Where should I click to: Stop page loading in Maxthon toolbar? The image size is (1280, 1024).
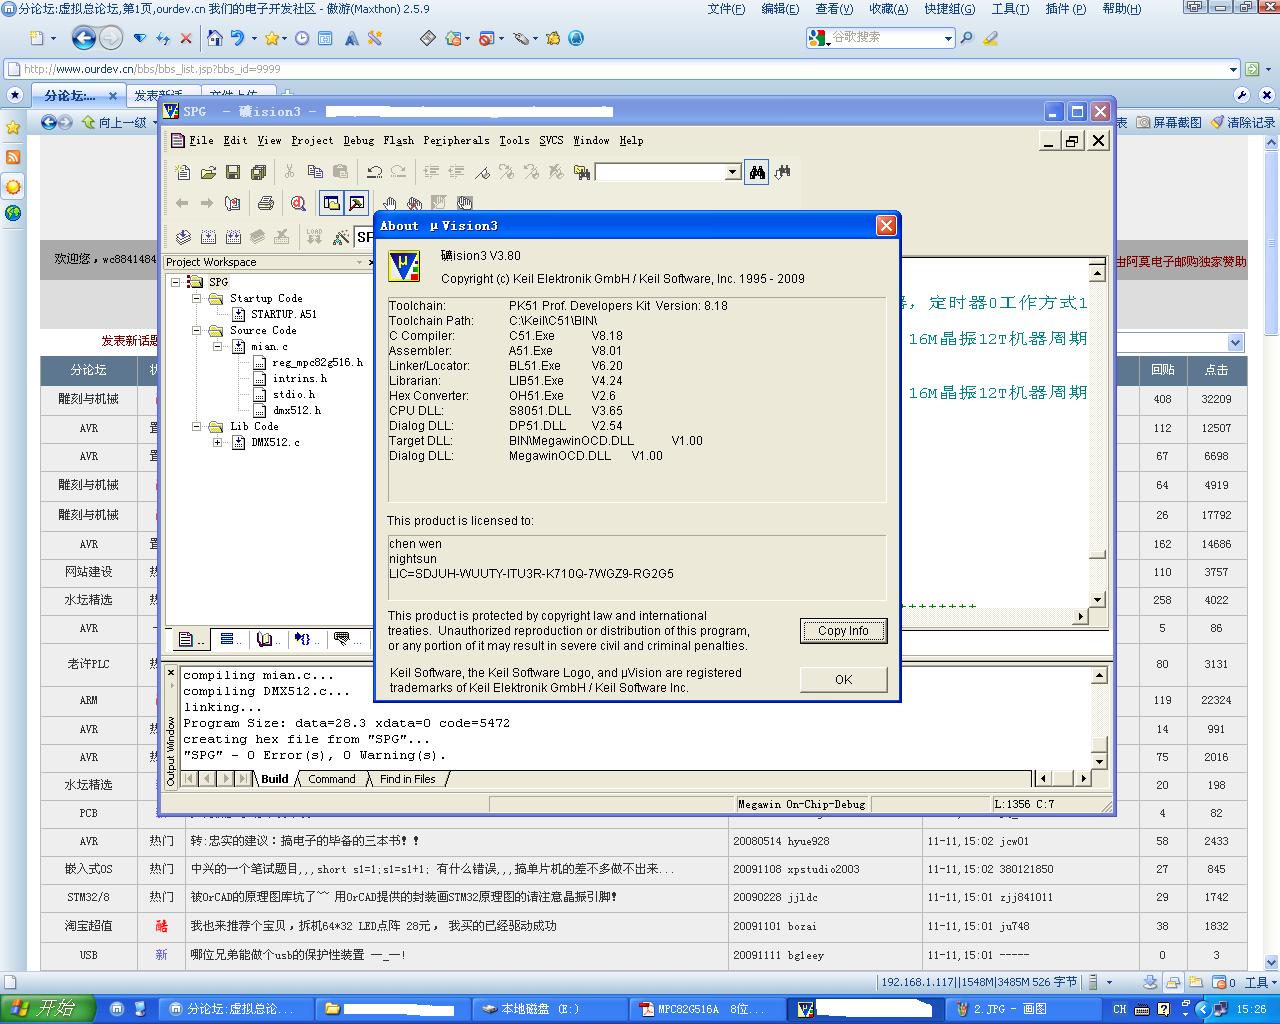(186, 39)
